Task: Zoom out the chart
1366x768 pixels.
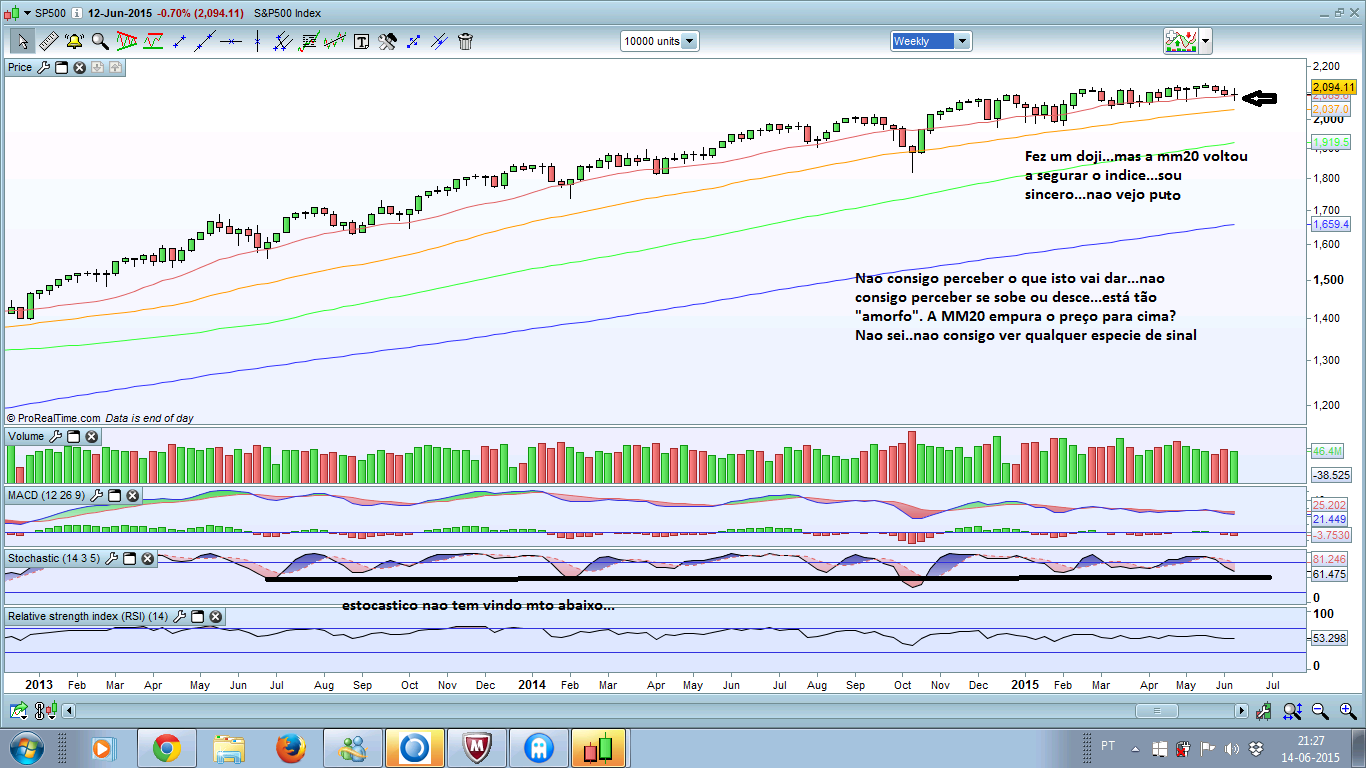Action: click(x=1320, y=711)
